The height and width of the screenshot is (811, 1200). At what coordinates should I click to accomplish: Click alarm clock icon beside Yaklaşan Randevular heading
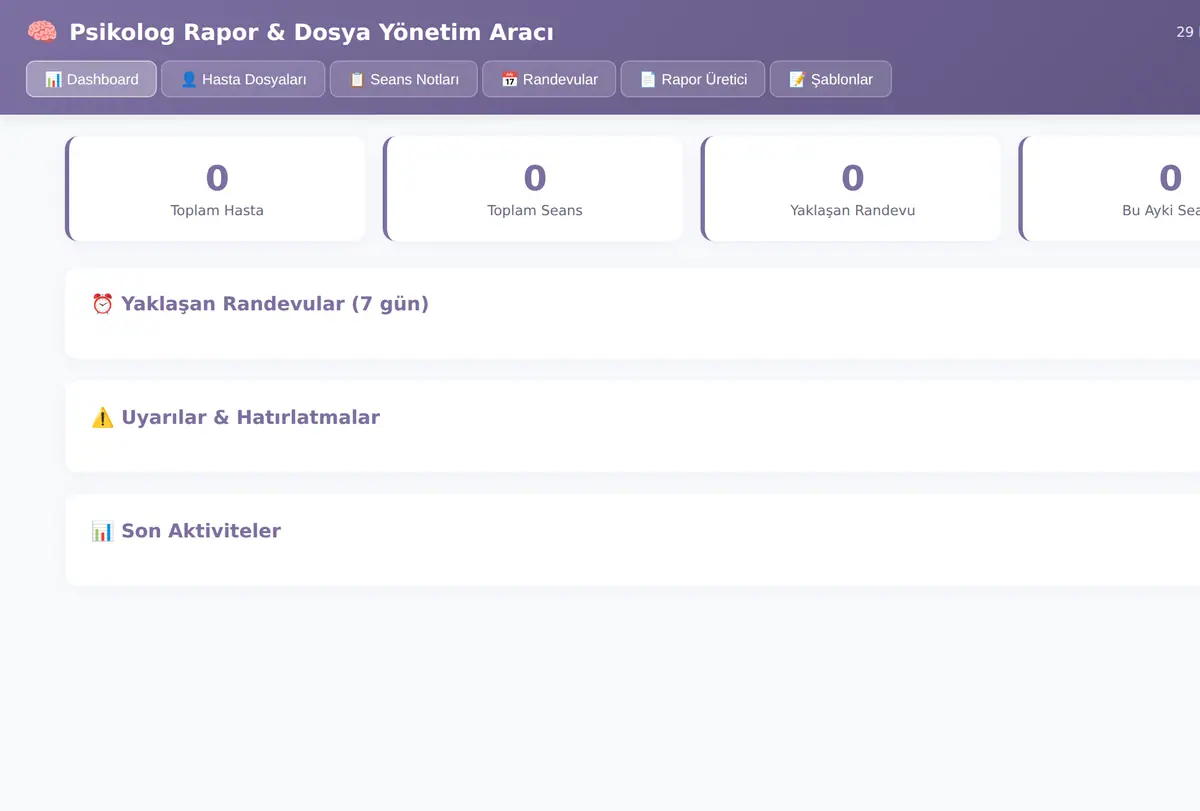click(102, 303)
